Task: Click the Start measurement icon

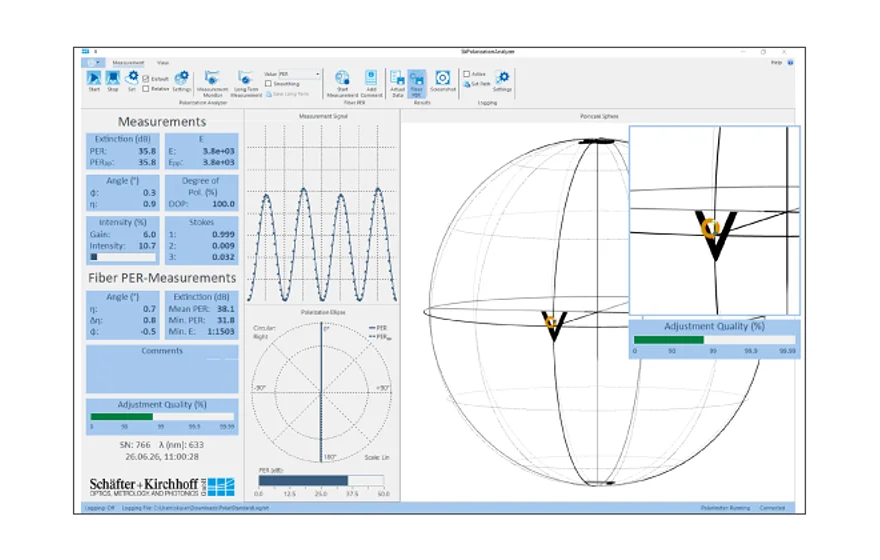Action: [x=94, y=78]
